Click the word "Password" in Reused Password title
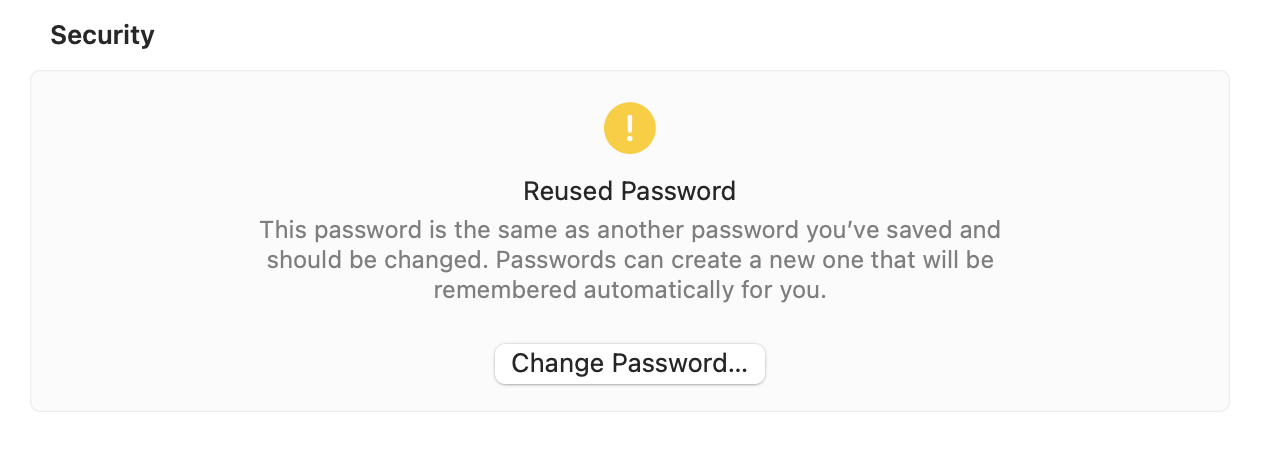 [678, 191]
